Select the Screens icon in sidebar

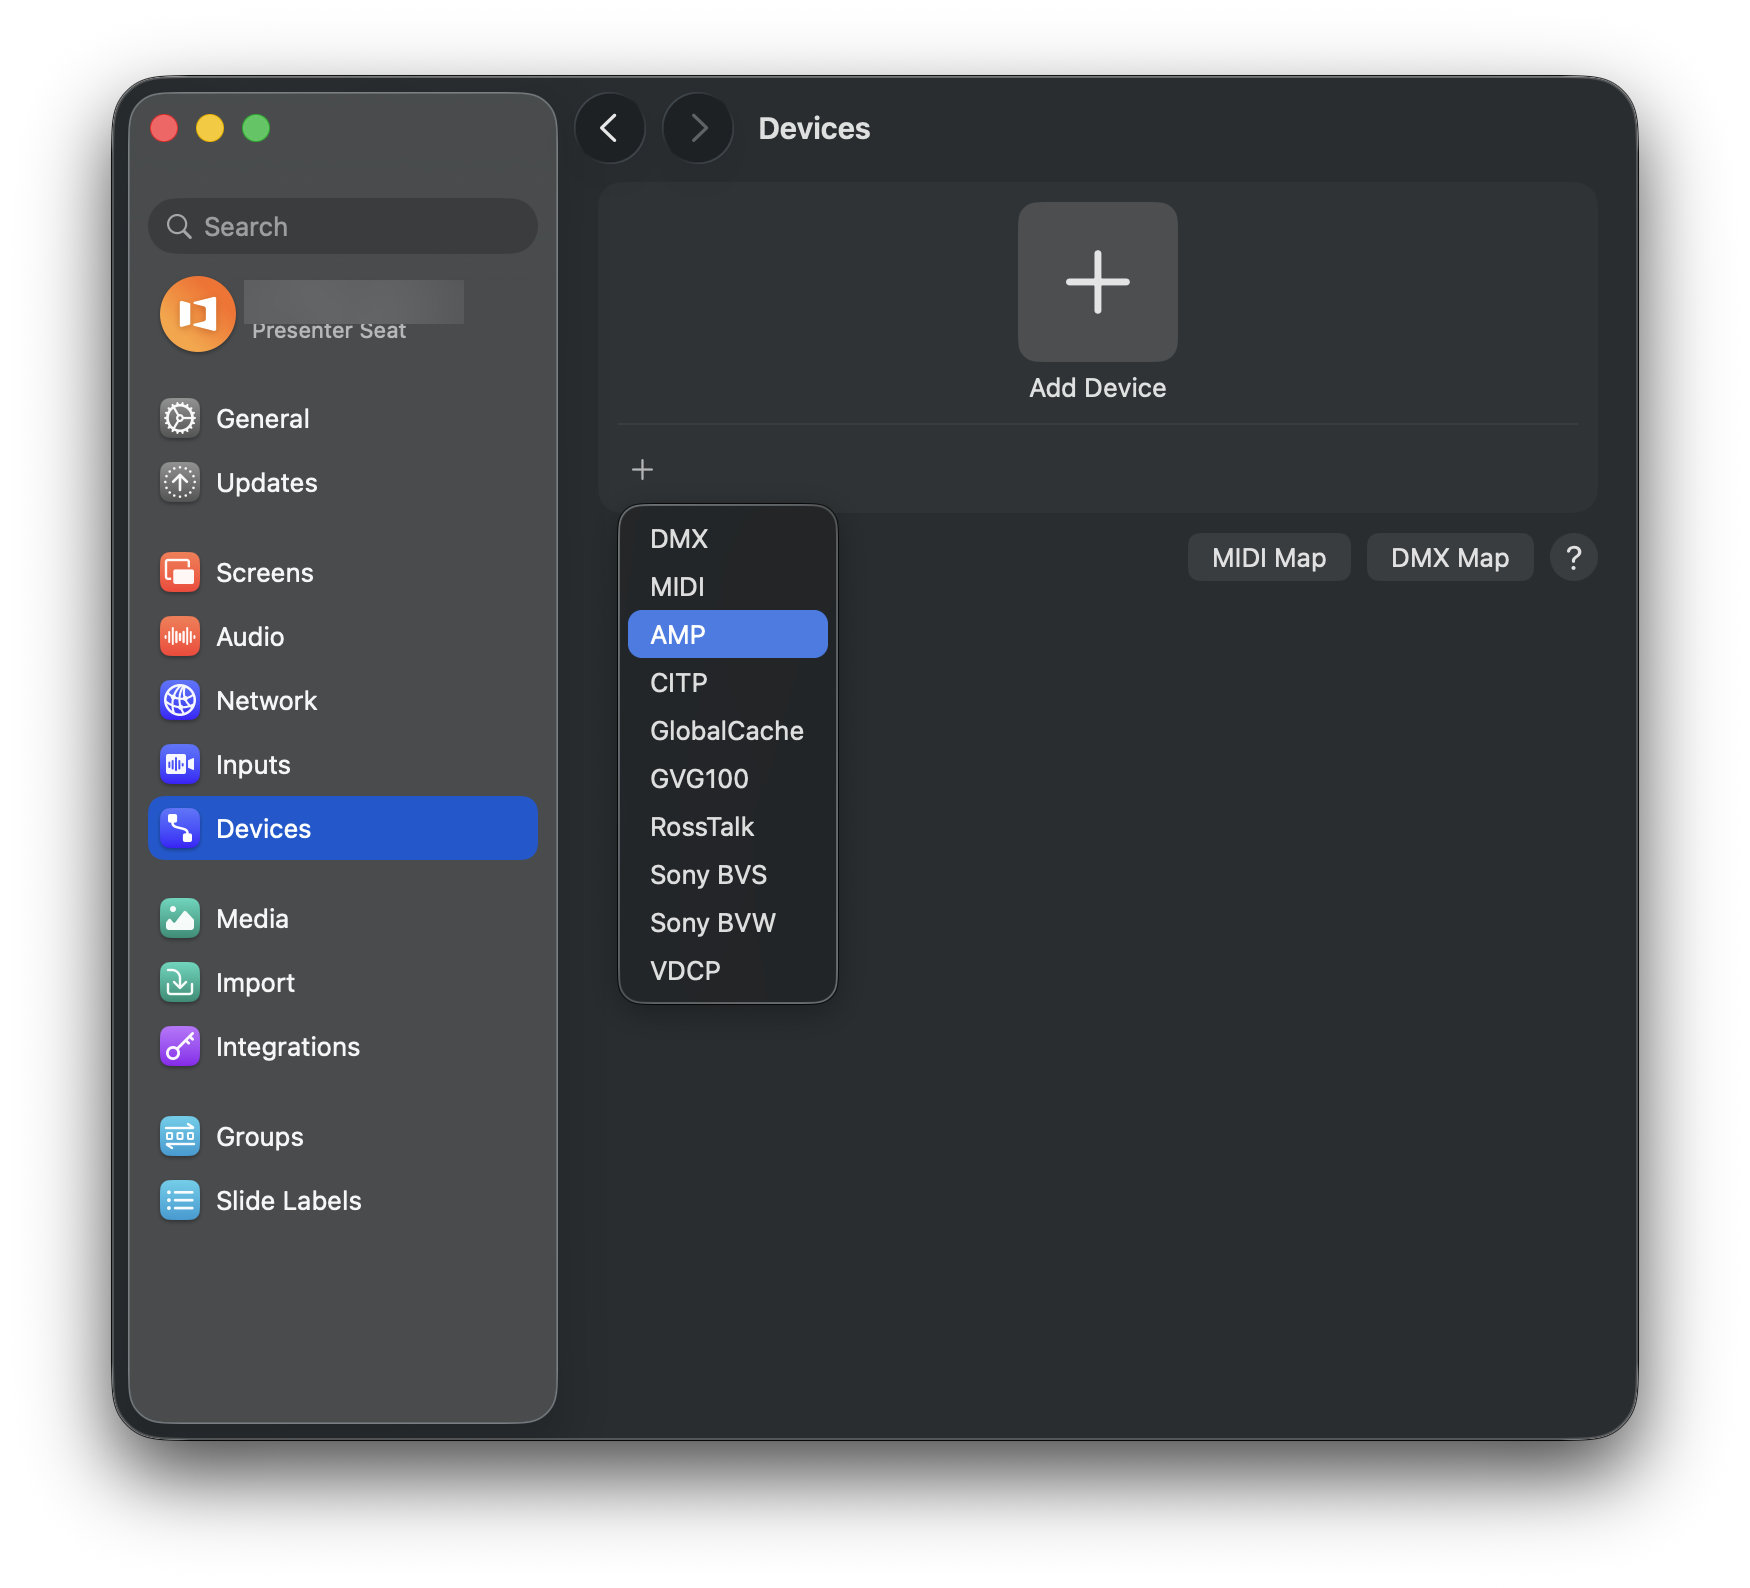[x=180, y=572]
